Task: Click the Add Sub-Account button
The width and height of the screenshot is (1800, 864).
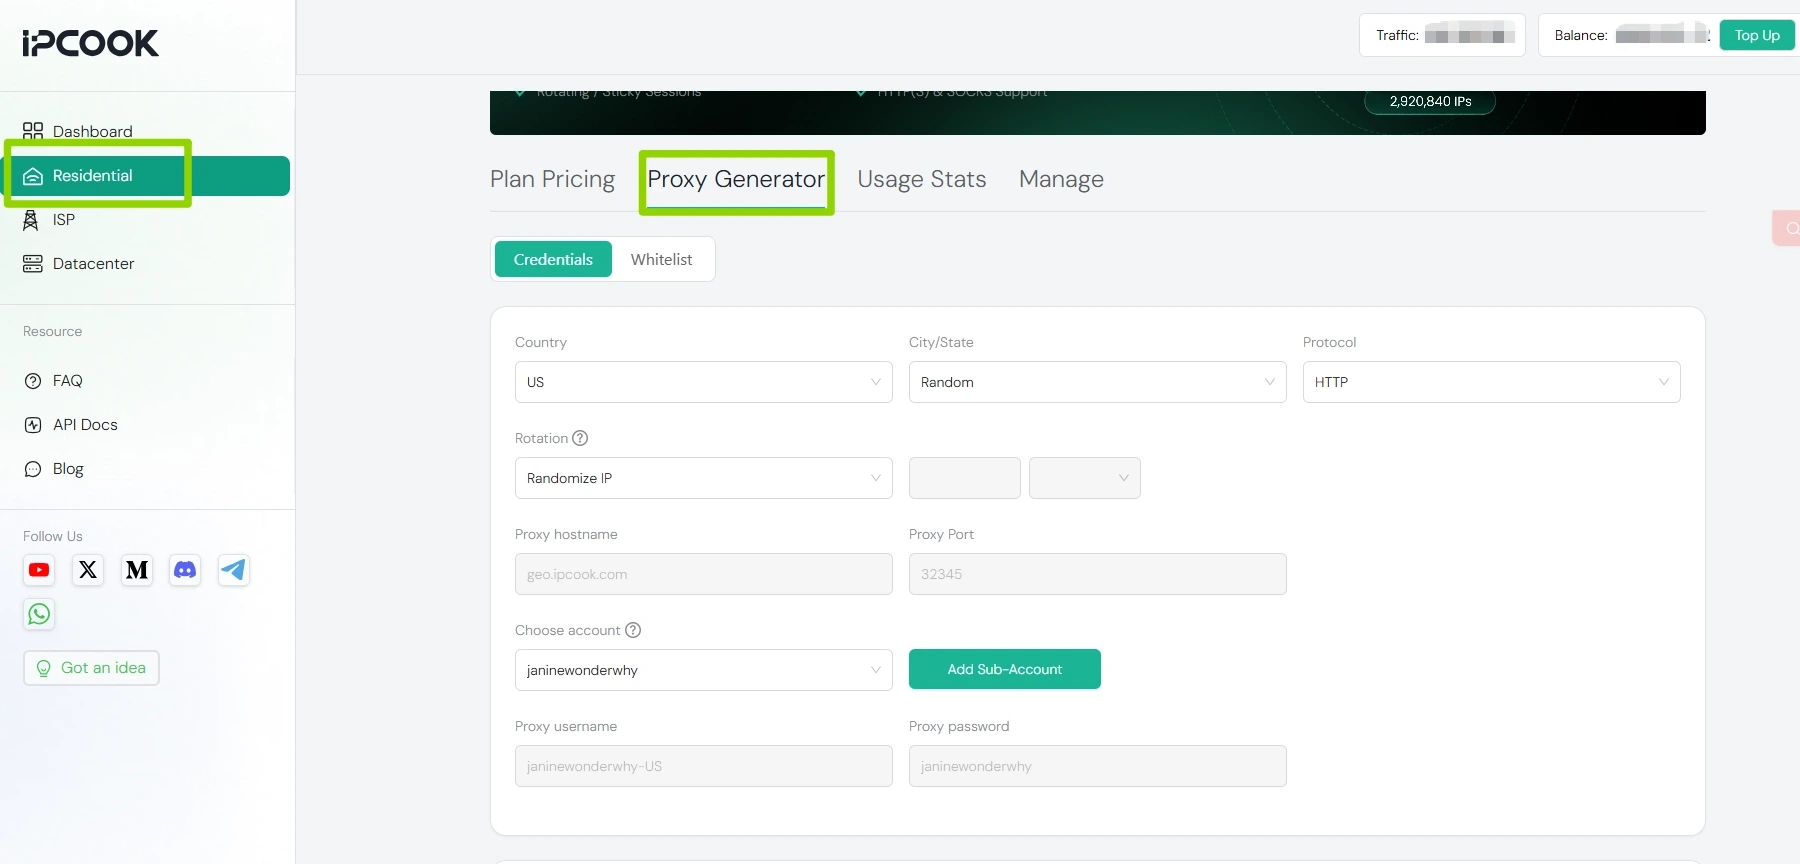Action: point(1005,669)
